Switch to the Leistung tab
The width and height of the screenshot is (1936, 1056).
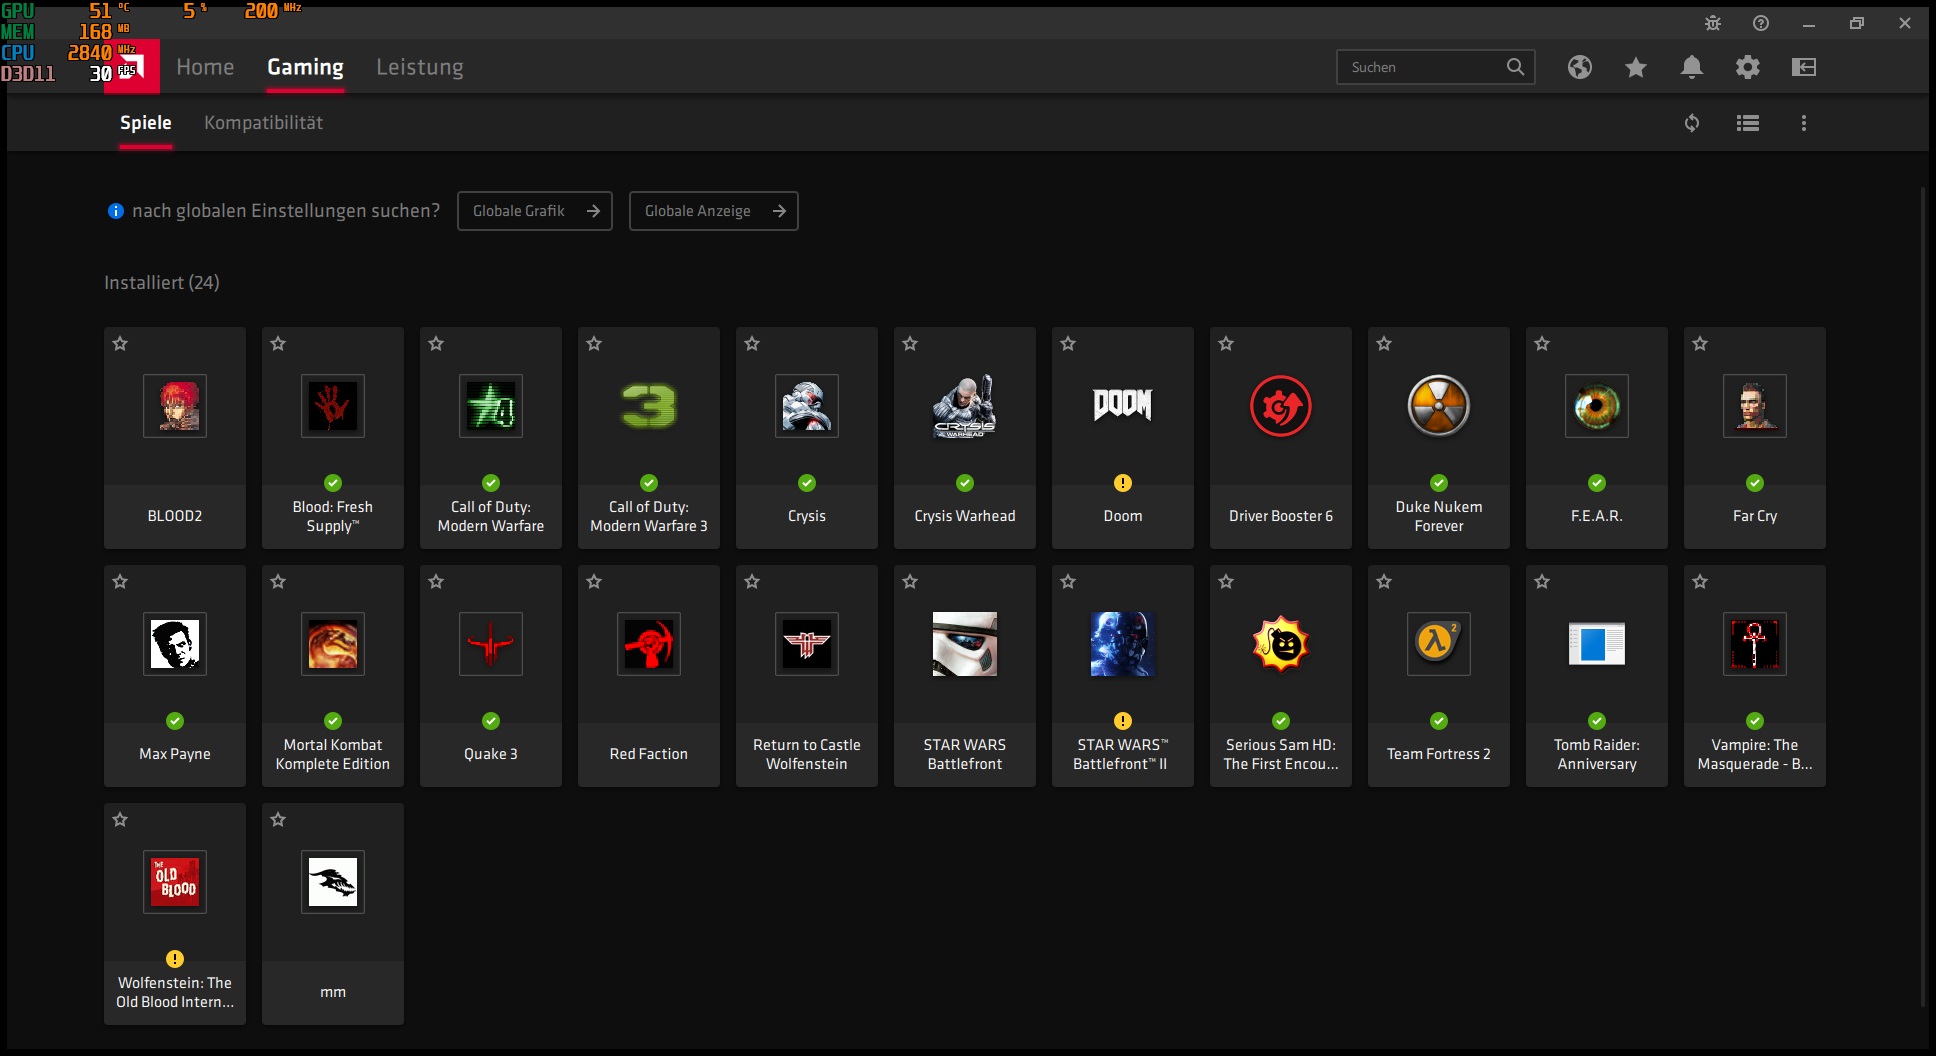(x=420, y=67)
